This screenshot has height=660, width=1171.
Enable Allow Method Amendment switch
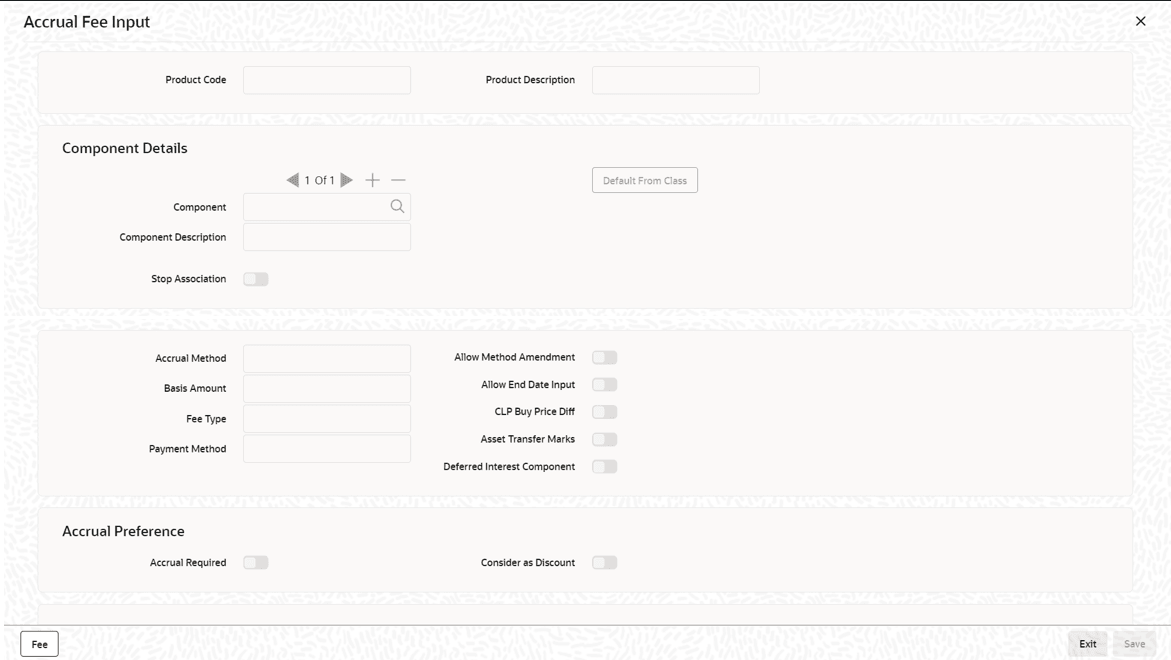605,358
